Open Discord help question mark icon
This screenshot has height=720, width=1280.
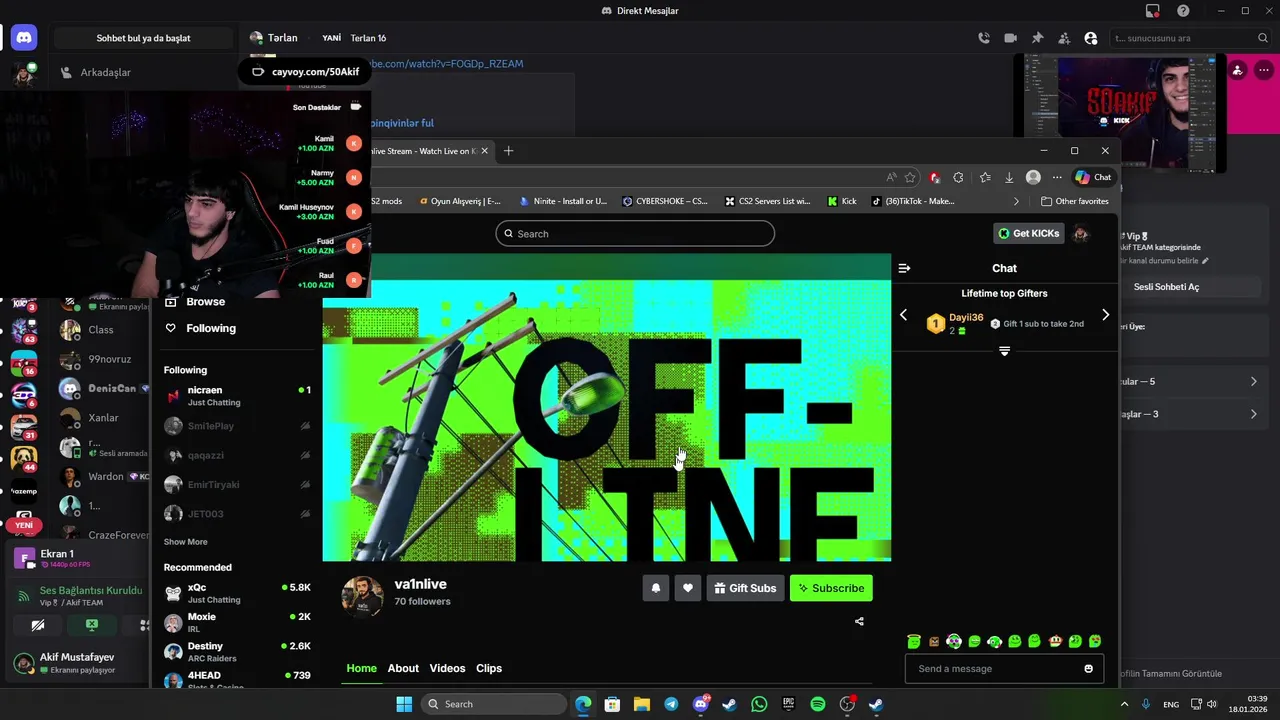1184,11
